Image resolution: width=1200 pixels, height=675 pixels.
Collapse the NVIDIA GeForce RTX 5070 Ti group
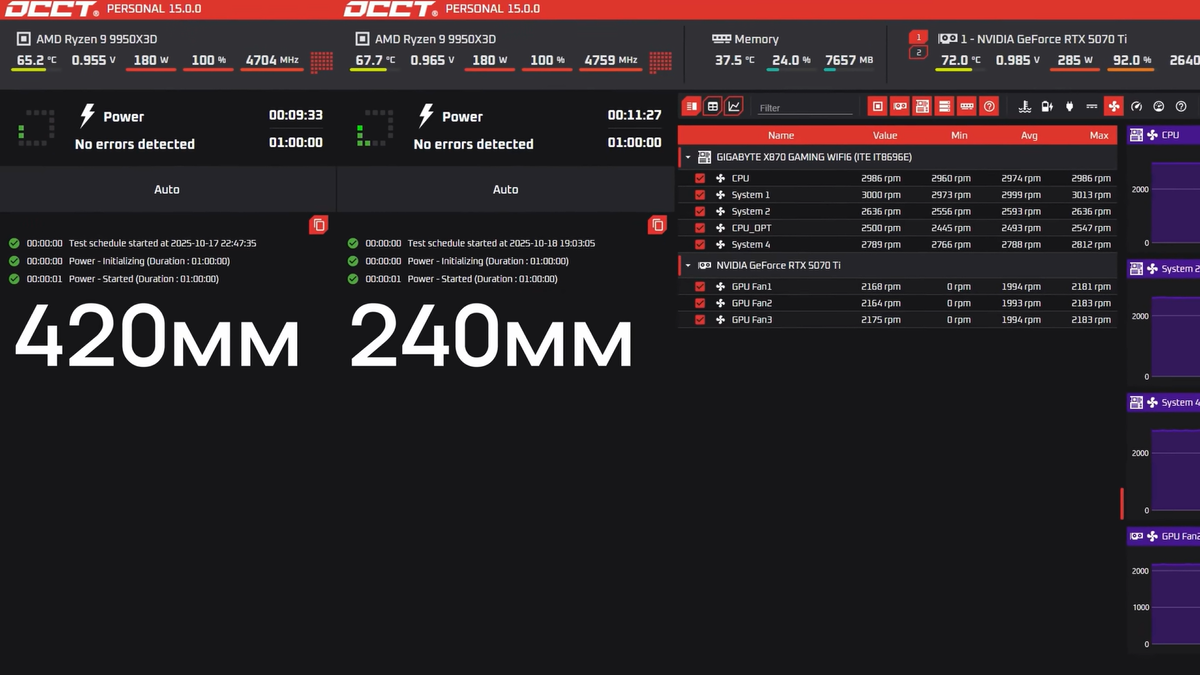click(x=688, y=266)
